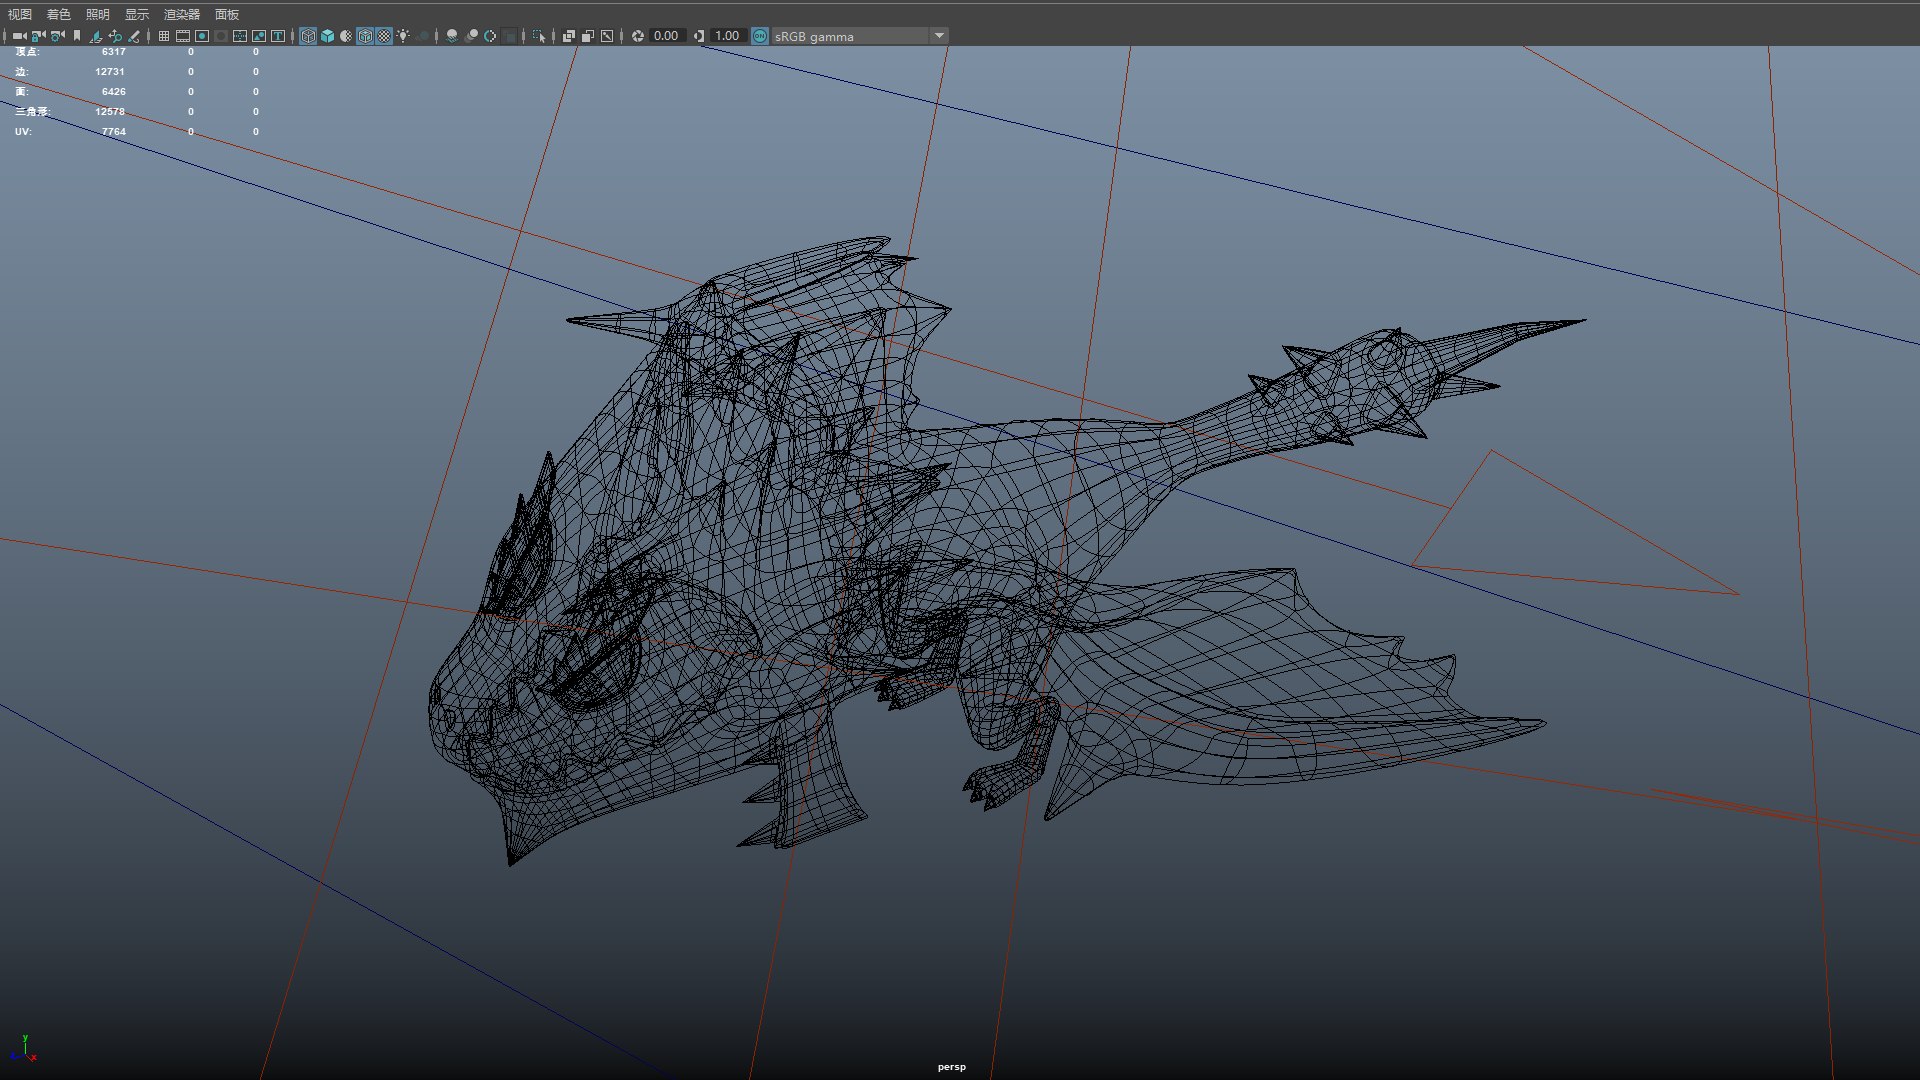Toggle X-ray display icon

coord(569,36)
